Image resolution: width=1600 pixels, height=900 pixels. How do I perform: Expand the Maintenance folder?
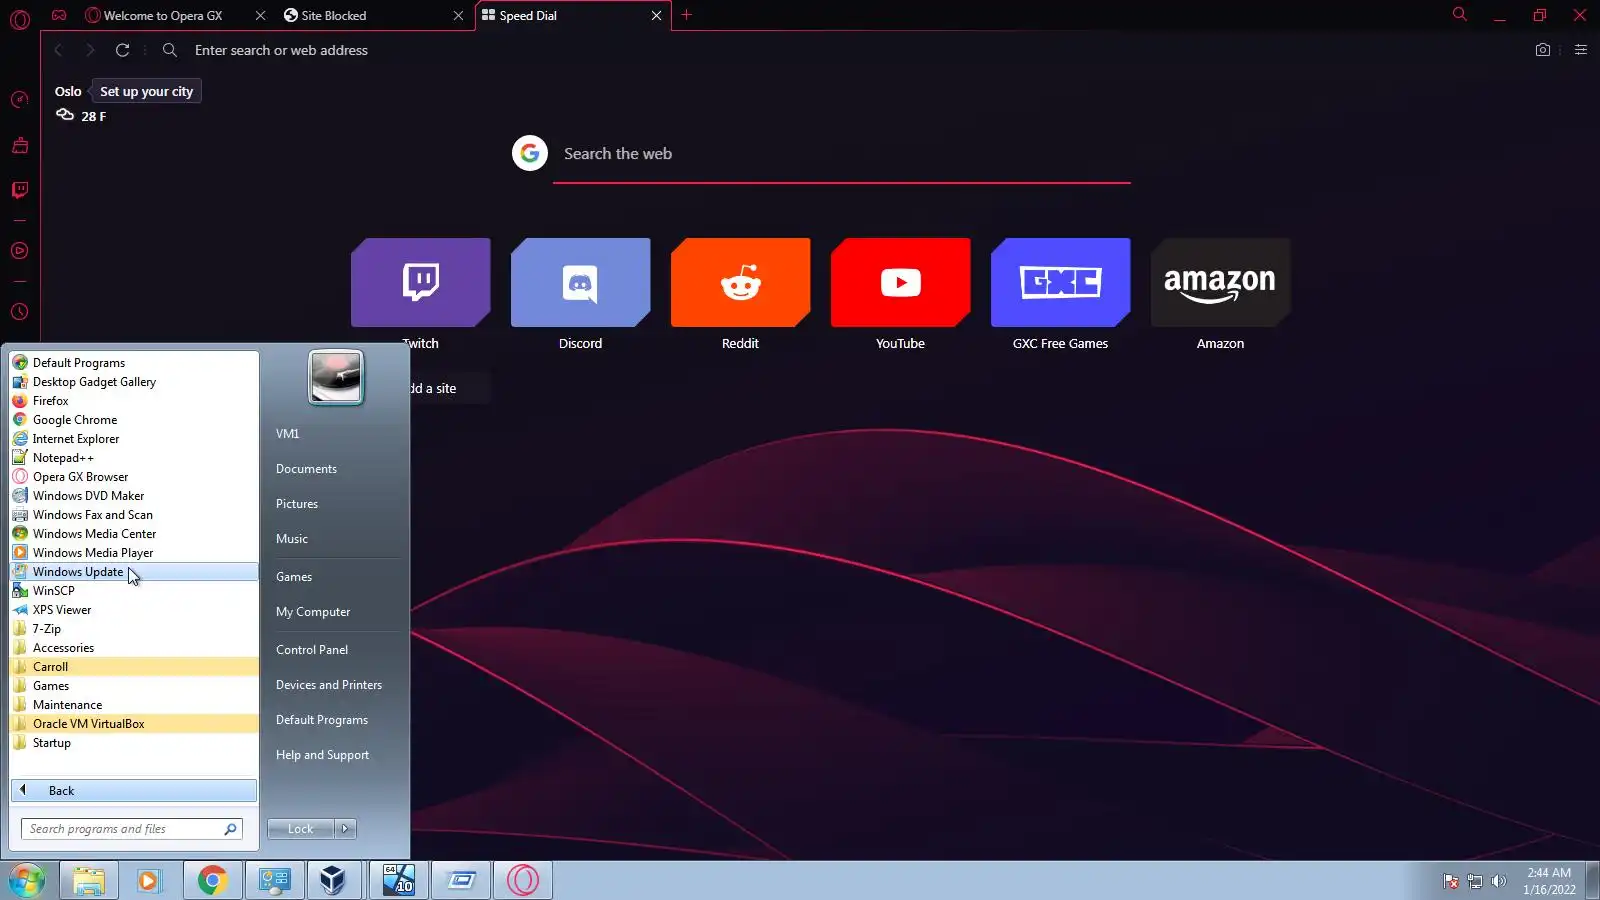[x=134, y=705]
